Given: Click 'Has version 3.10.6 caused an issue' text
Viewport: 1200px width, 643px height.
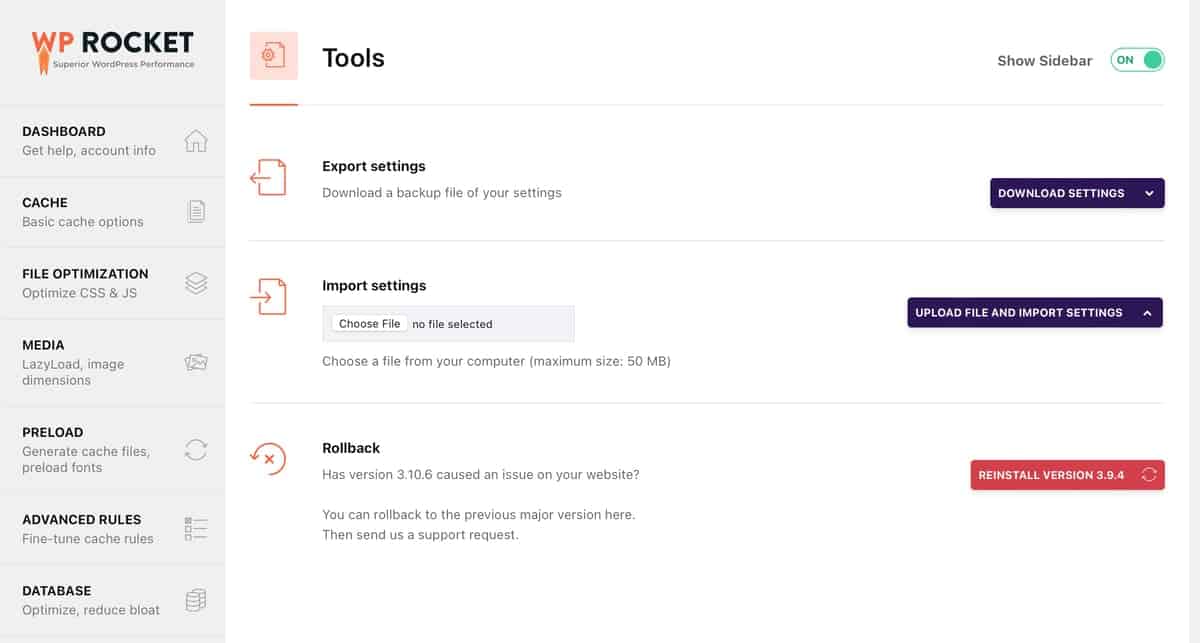Looking at the screenshot, I should (481, 474).
